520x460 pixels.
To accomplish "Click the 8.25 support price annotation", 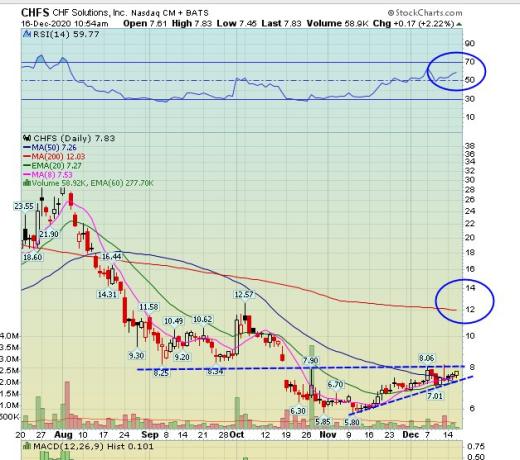I will pyautogui.click(x=161, y=373).
